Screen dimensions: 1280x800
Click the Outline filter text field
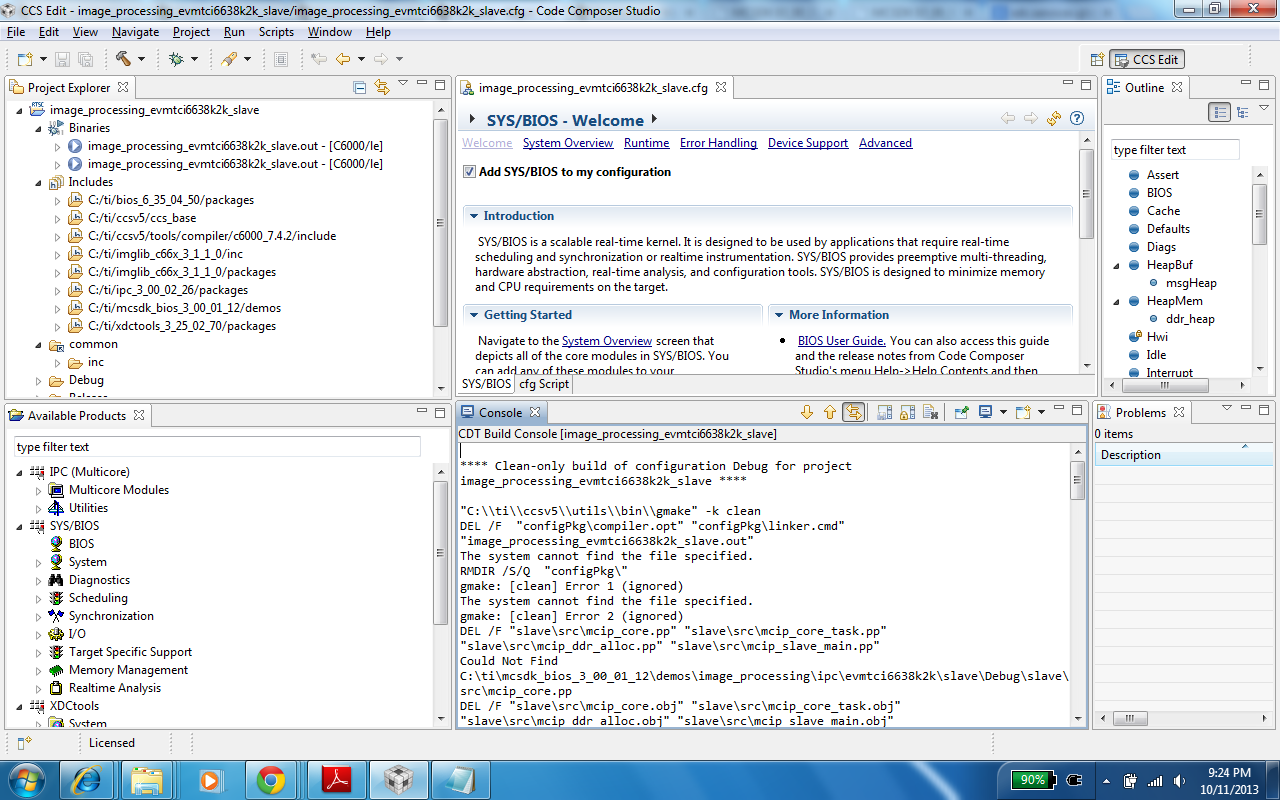coord(1175,150)
